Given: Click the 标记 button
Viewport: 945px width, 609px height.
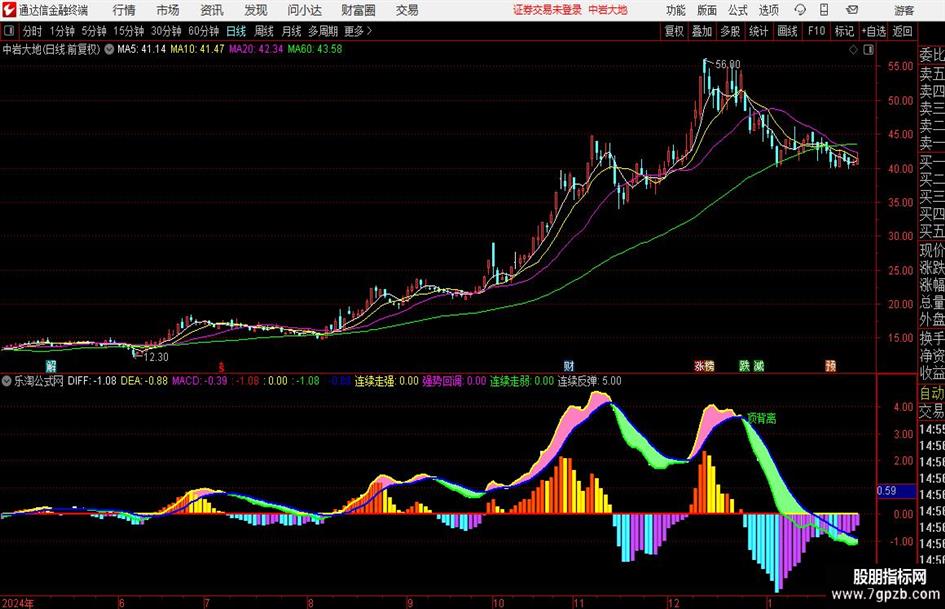Looking at the screenshot, I should click(x=844, y=31).
